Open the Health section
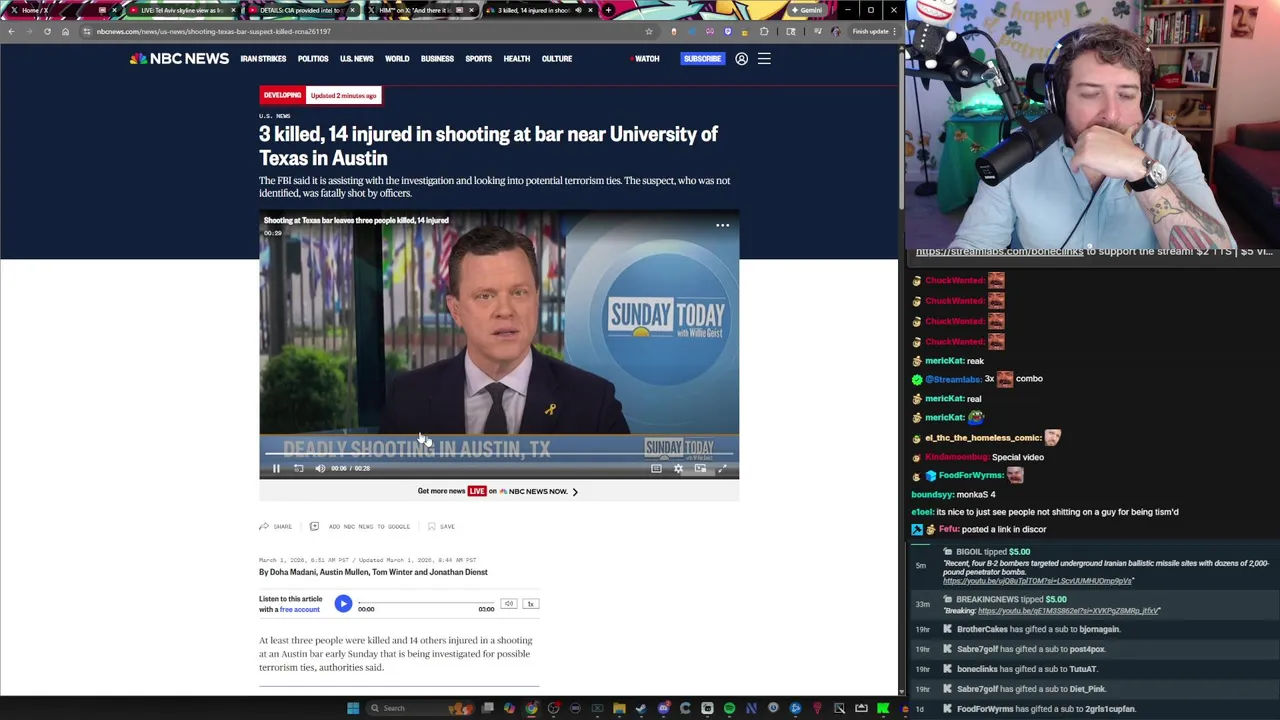 [517, 59]
